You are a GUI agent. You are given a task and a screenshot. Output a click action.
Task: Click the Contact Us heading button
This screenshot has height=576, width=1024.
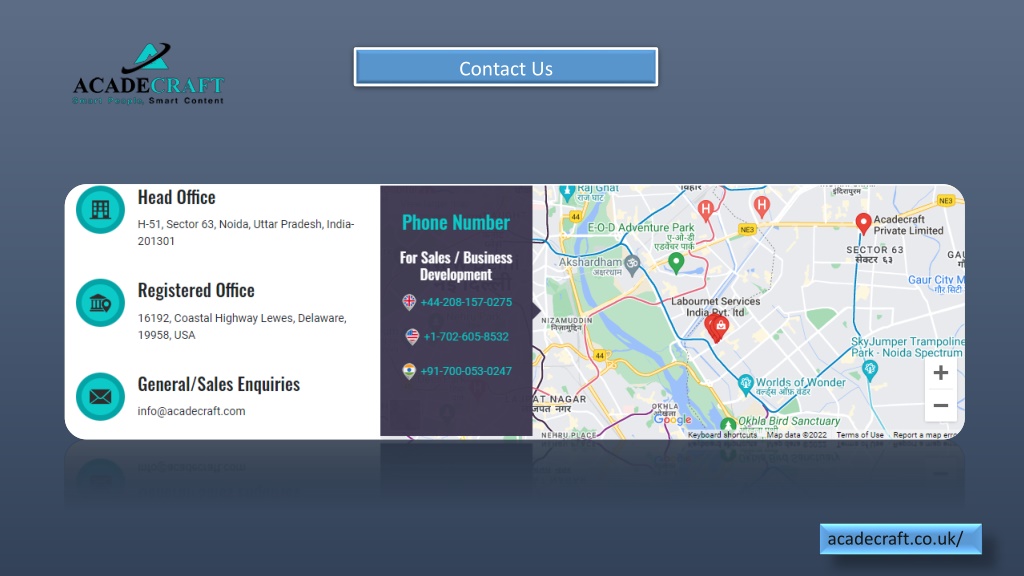tap(505, 67)
